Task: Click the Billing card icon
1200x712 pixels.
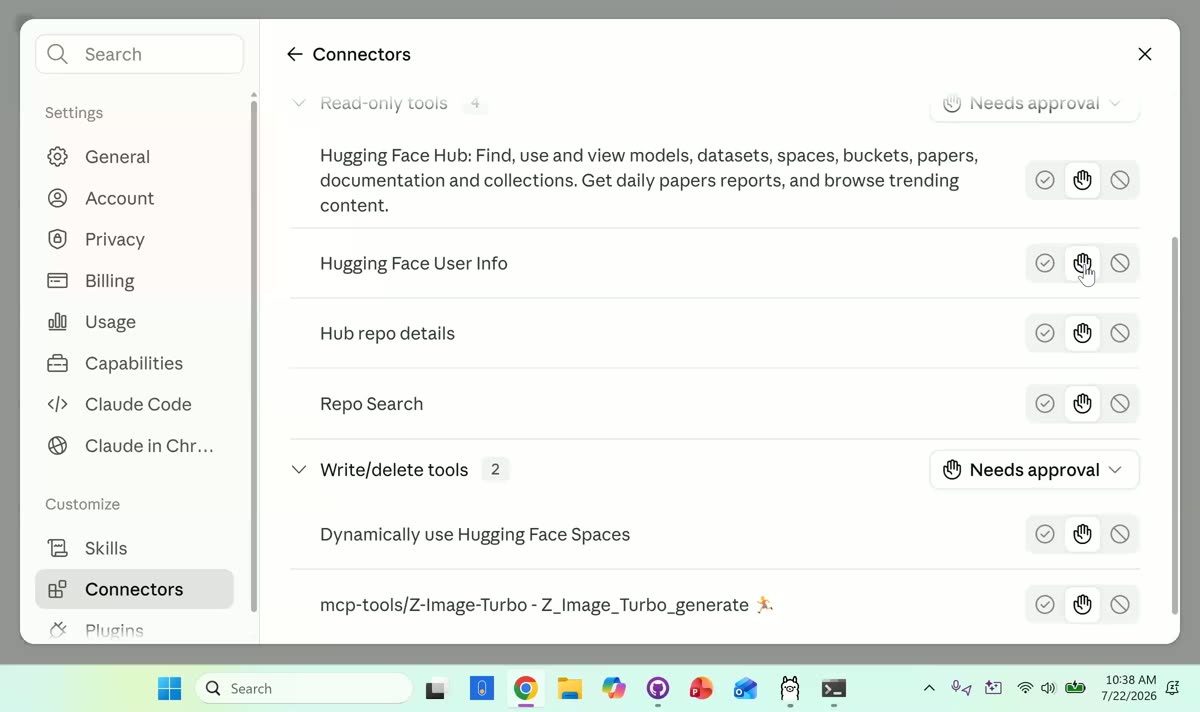Action: tap(58, 281)
